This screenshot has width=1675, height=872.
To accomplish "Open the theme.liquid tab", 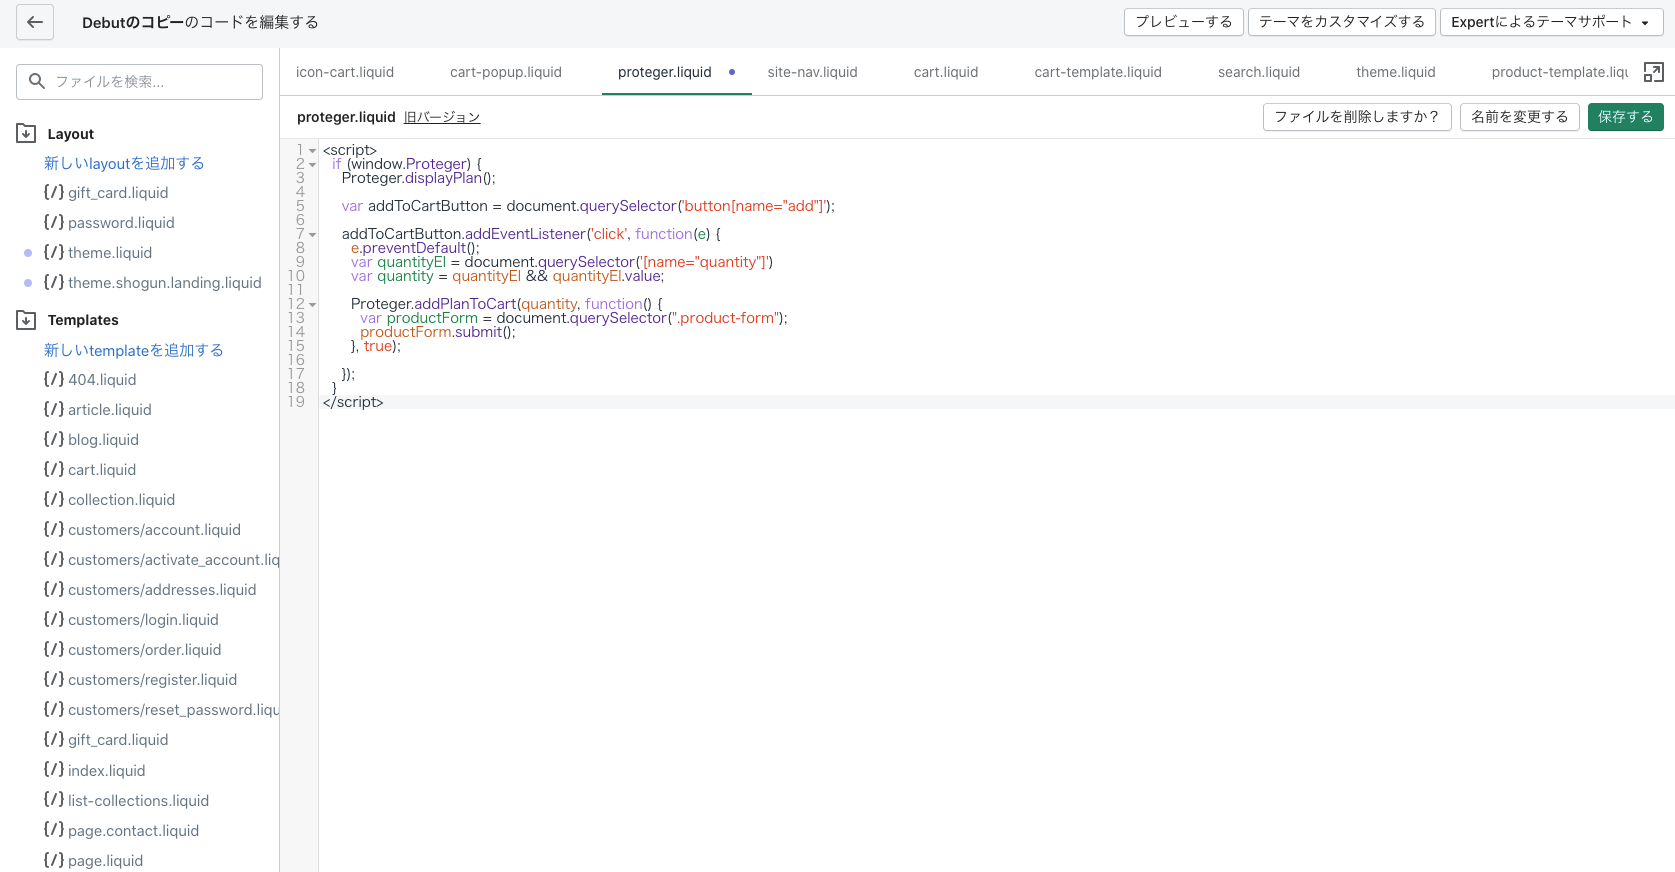I will point(1396,72).
